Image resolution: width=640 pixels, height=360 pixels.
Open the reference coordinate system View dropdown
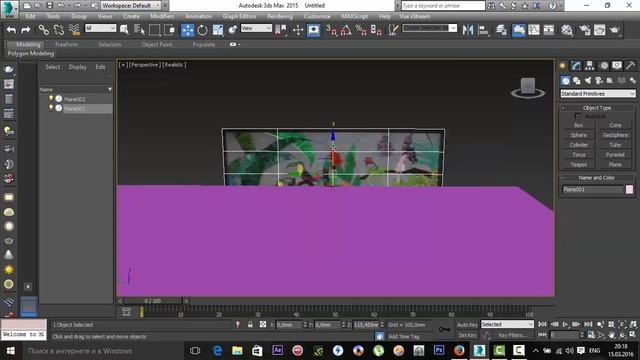point(256,28)
